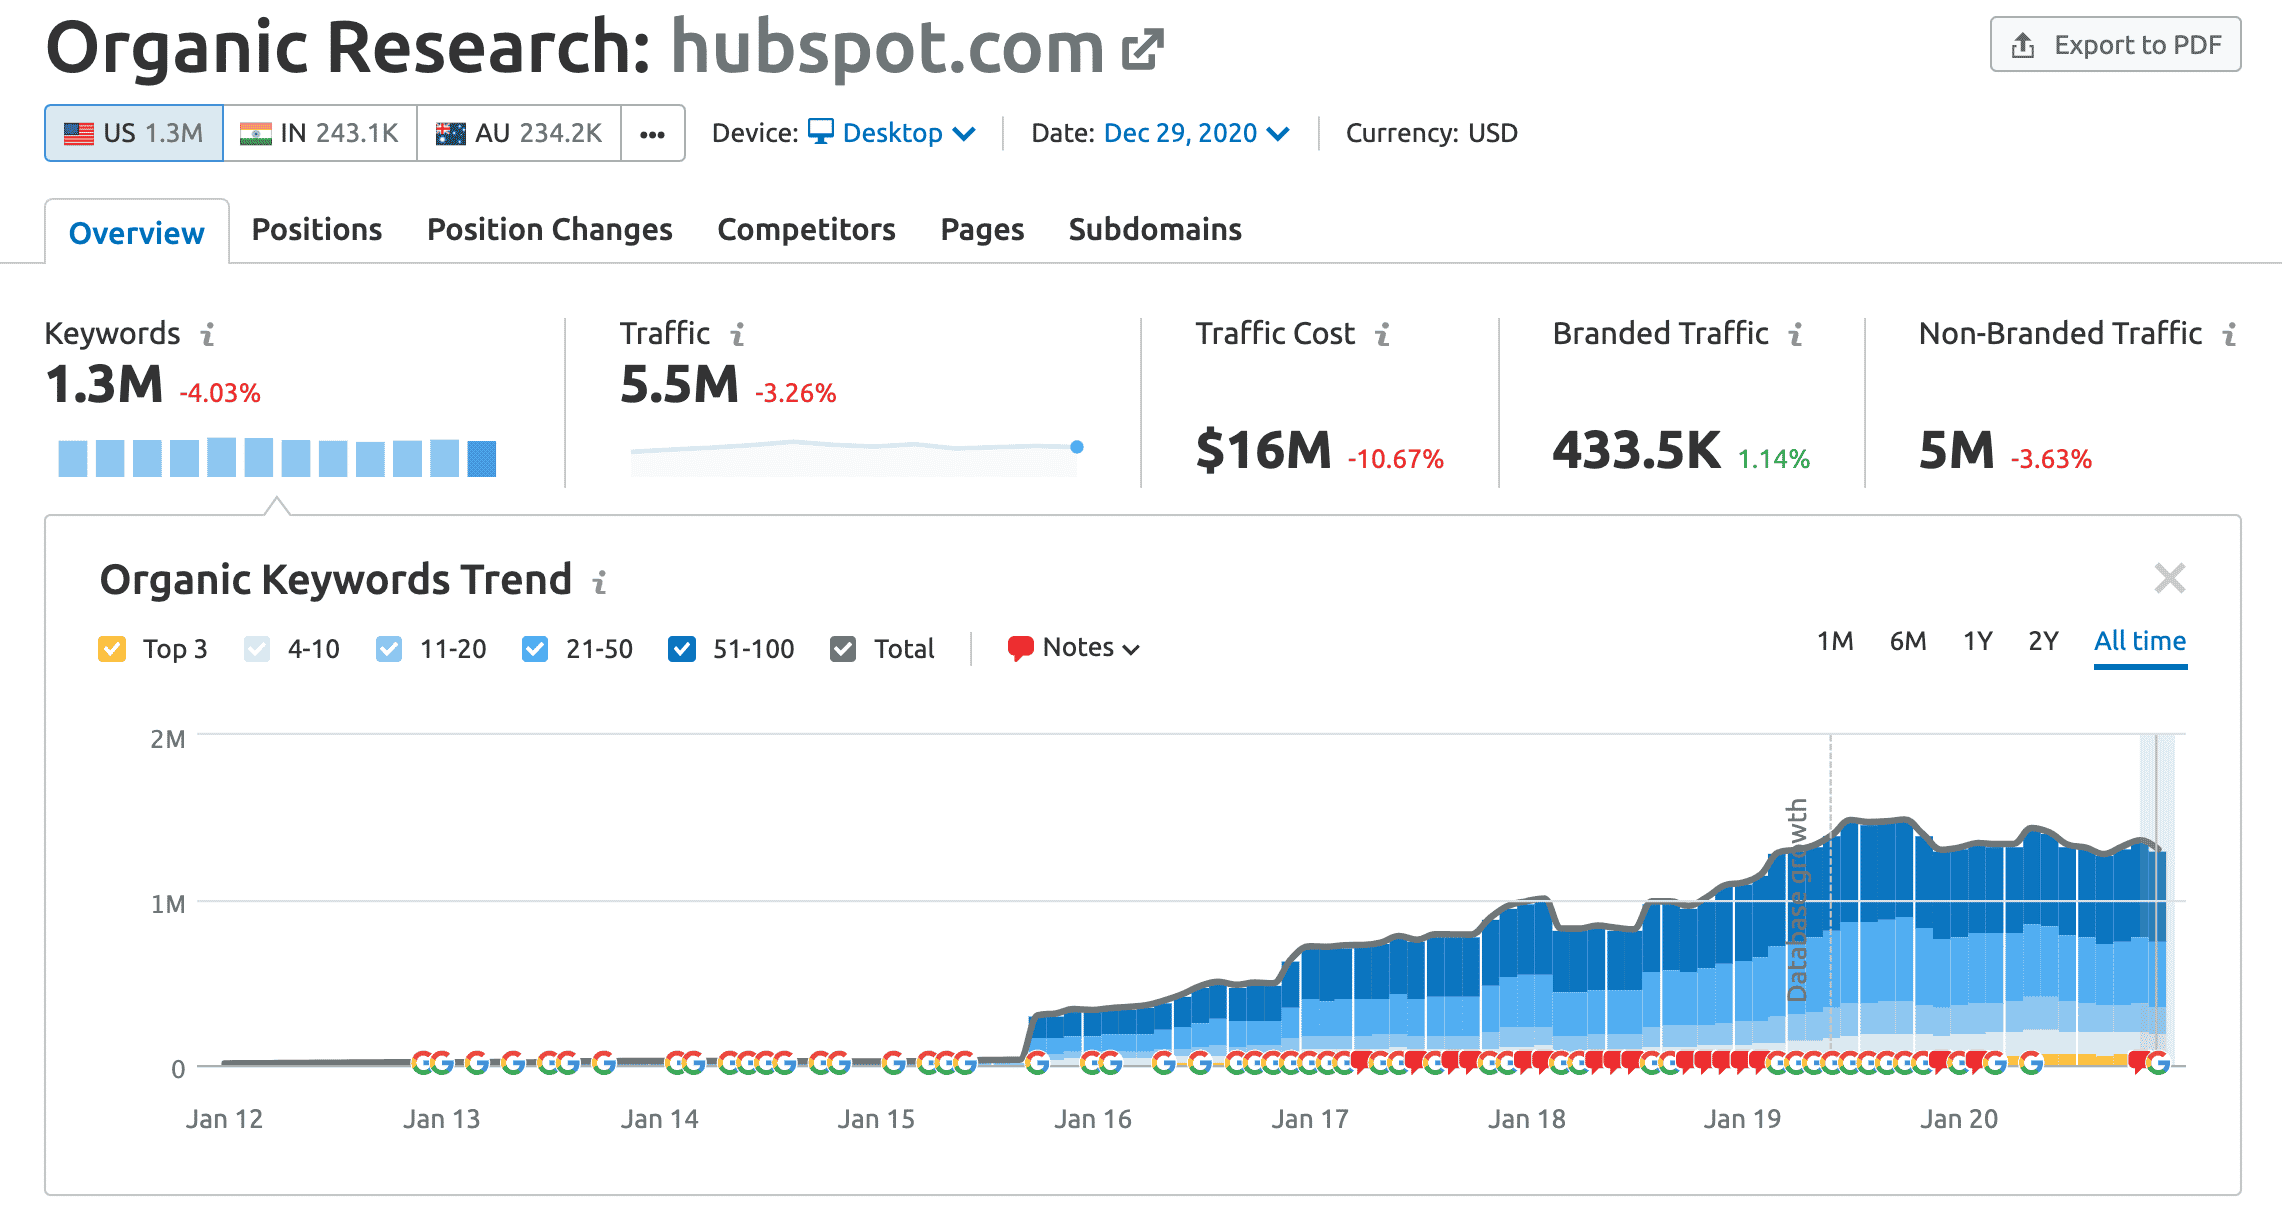This screenshot has width=2282, height=1224.
Task: Click info icon next to Traffic Cost
Action: [1382, 334]
